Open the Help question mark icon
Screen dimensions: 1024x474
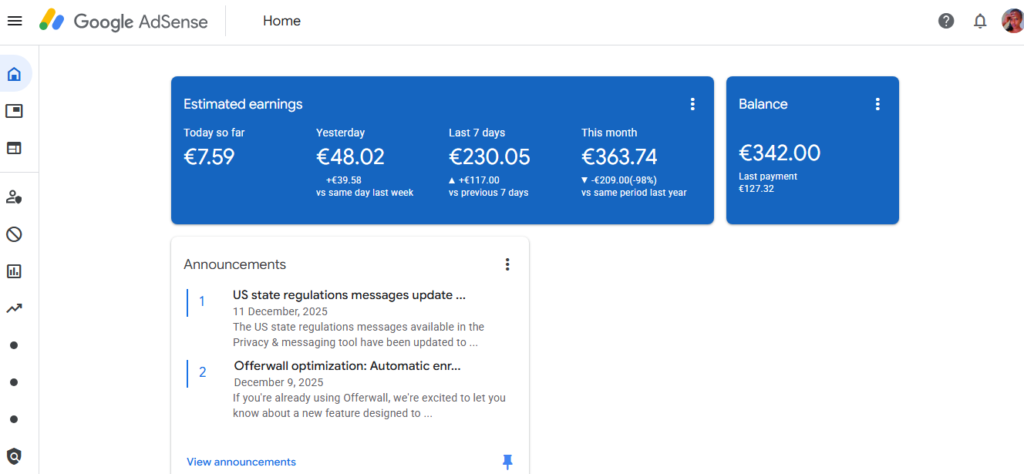946,21
